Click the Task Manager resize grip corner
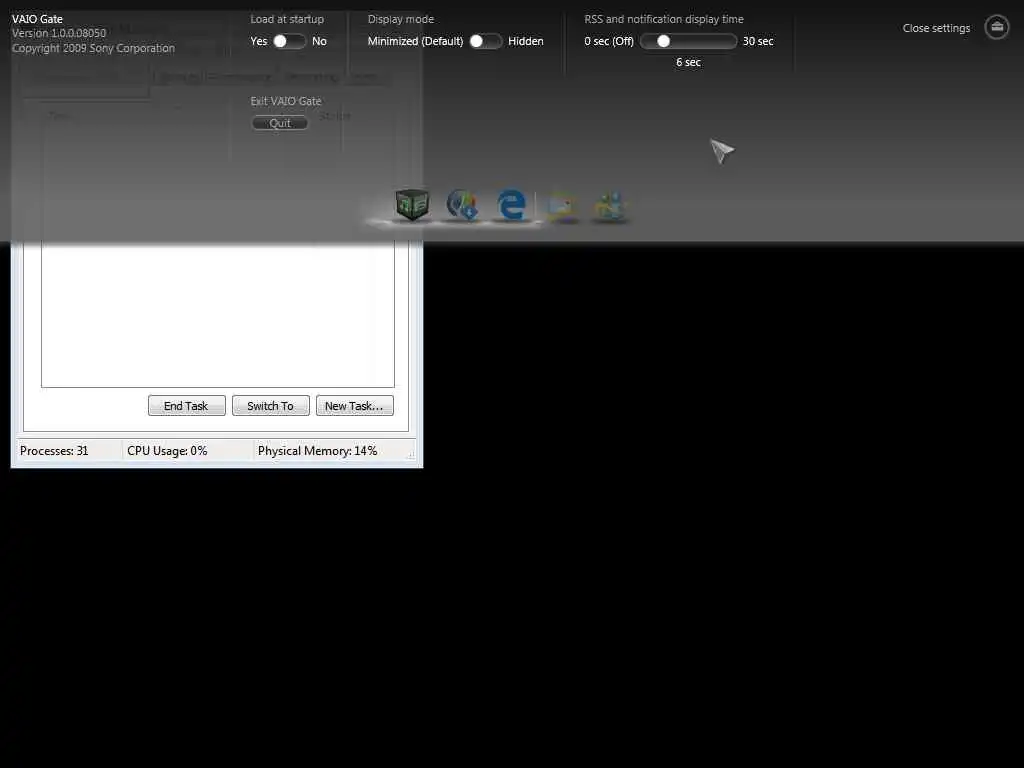Screen dimensions: 1024x768 [410, 455]
